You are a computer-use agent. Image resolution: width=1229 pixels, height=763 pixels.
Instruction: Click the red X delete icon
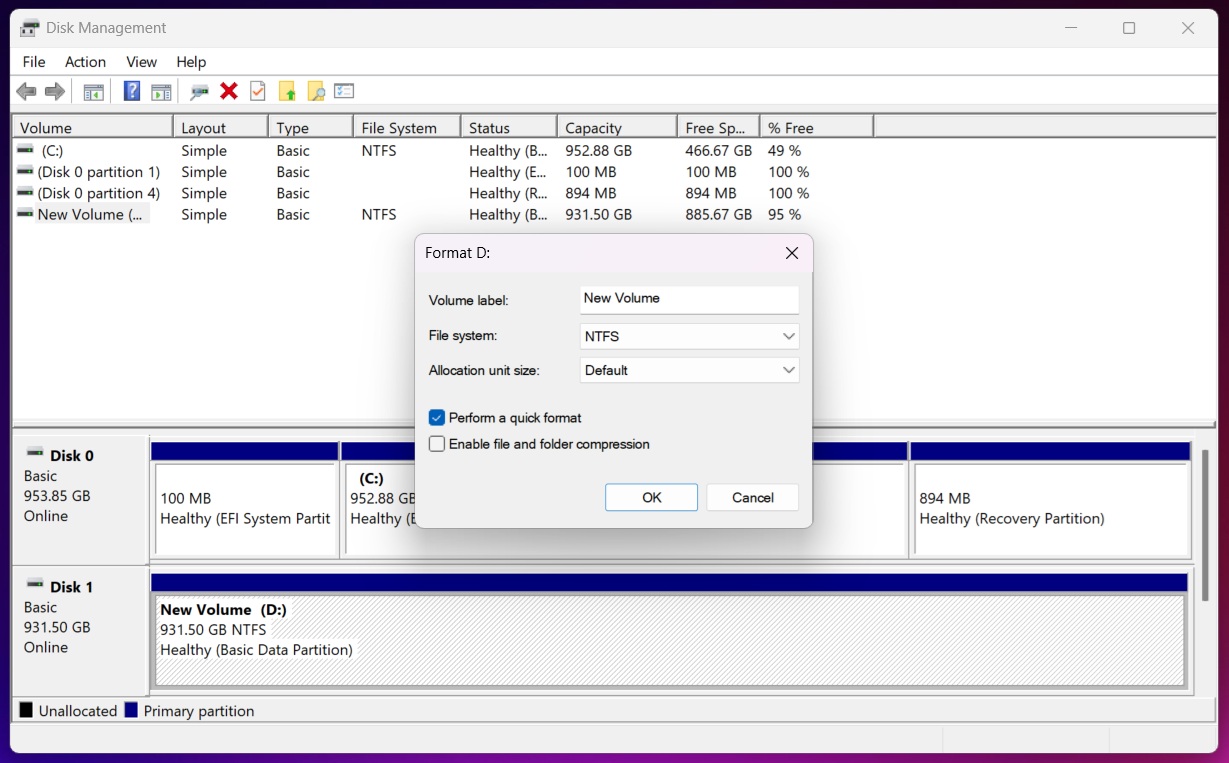229,92
